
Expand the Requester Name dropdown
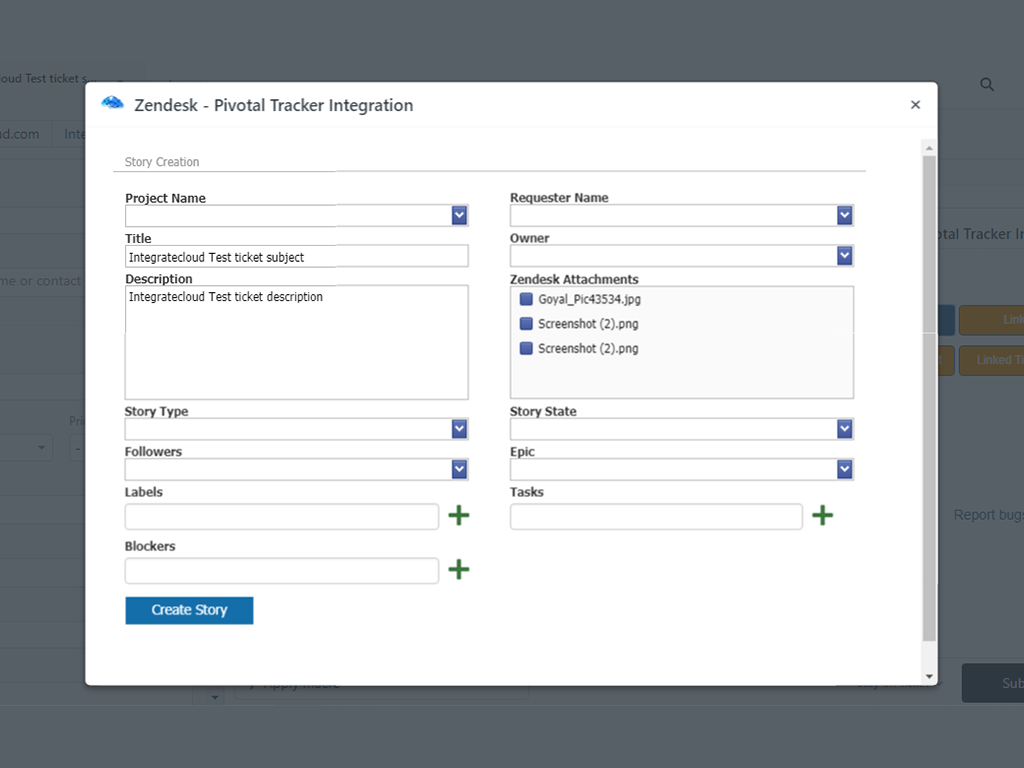(x=844, y=214)
